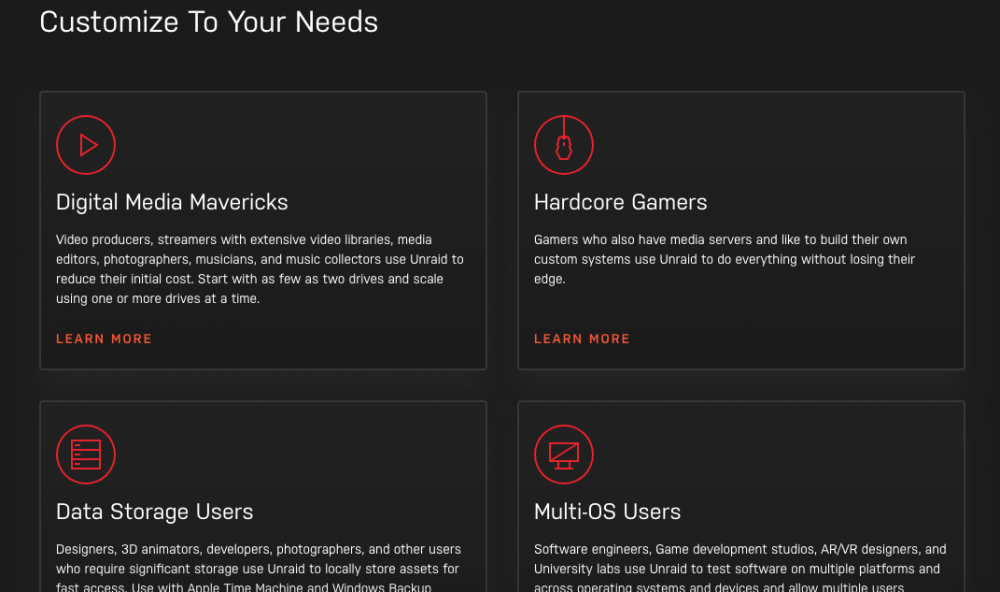Select the Multi-OS Users heading

[x=607, y=512]
